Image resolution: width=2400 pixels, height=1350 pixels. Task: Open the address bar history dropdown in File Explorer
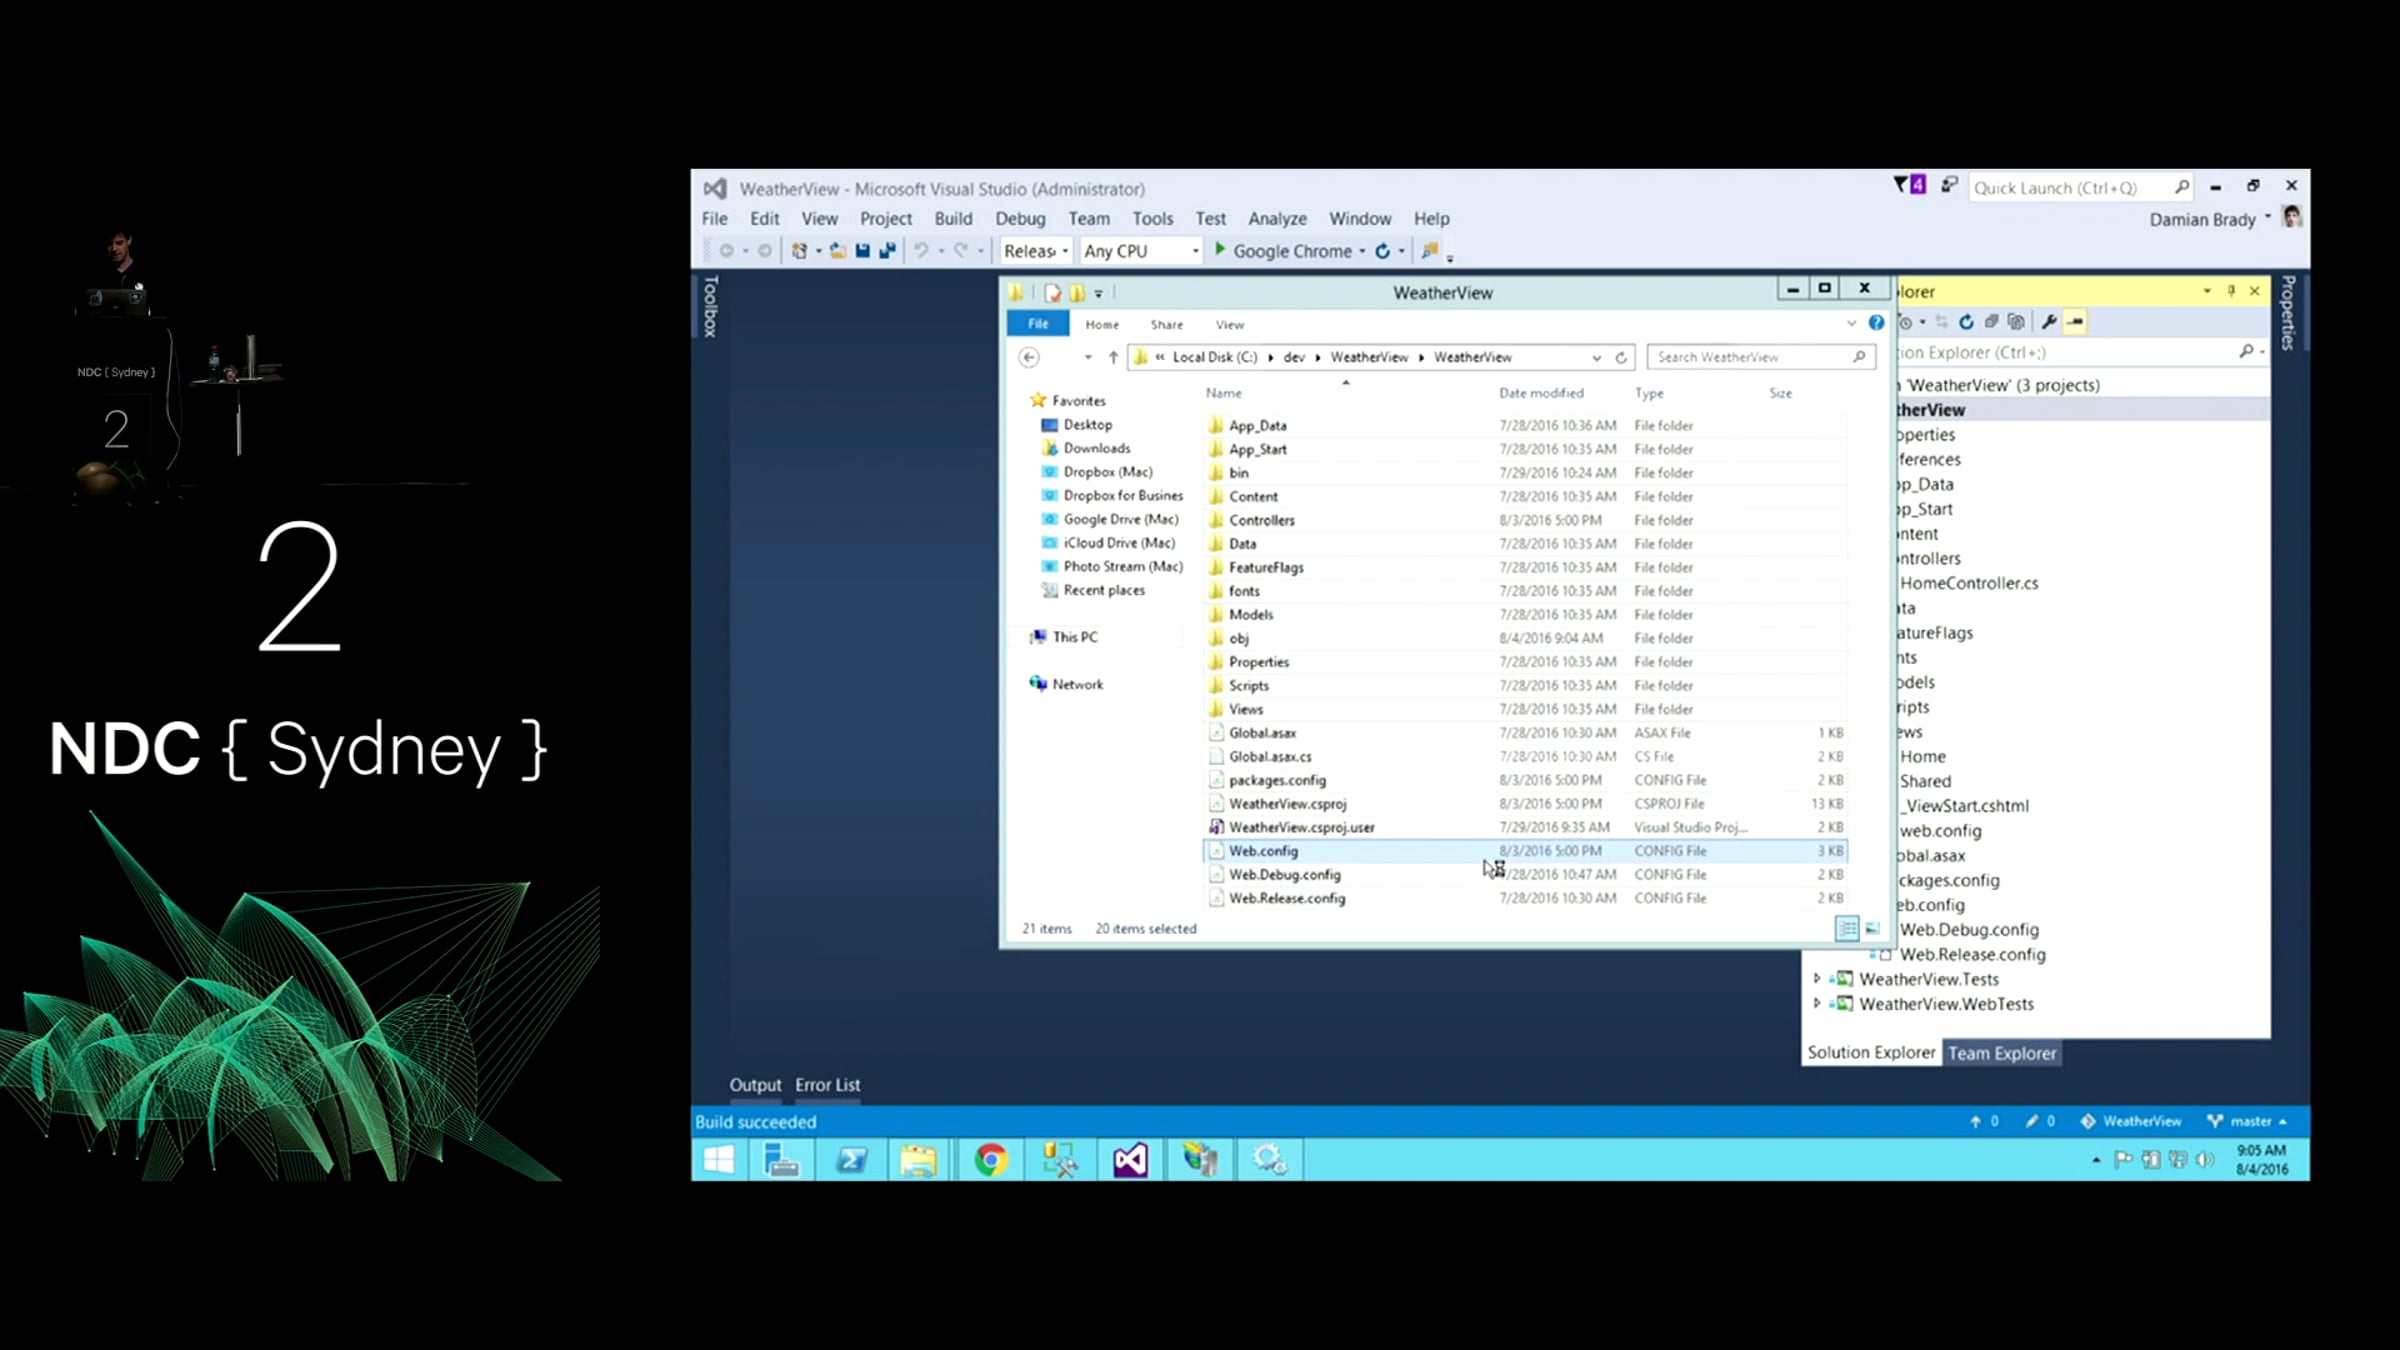[x=1596, y=358]
